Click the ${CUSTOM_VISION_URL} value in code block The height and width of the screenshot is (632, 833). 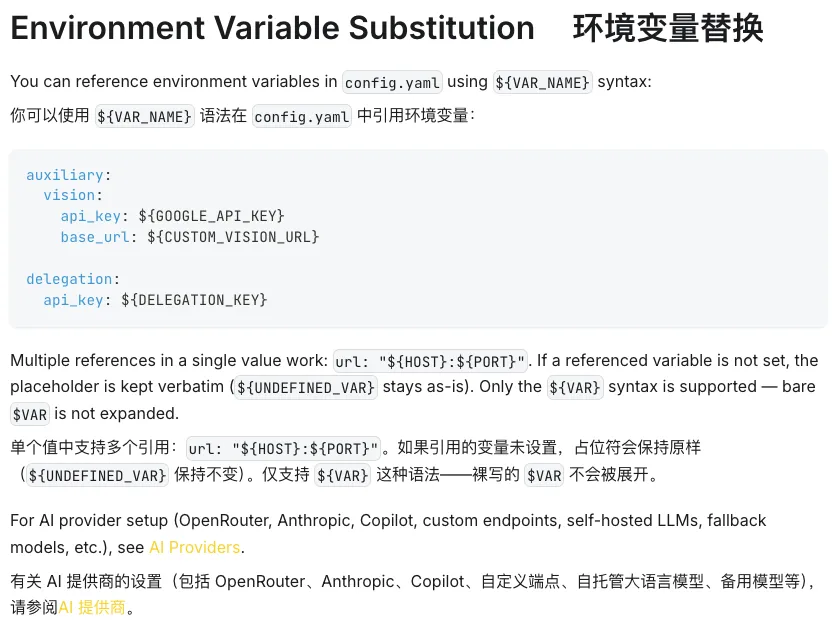(x=233, y=237)
